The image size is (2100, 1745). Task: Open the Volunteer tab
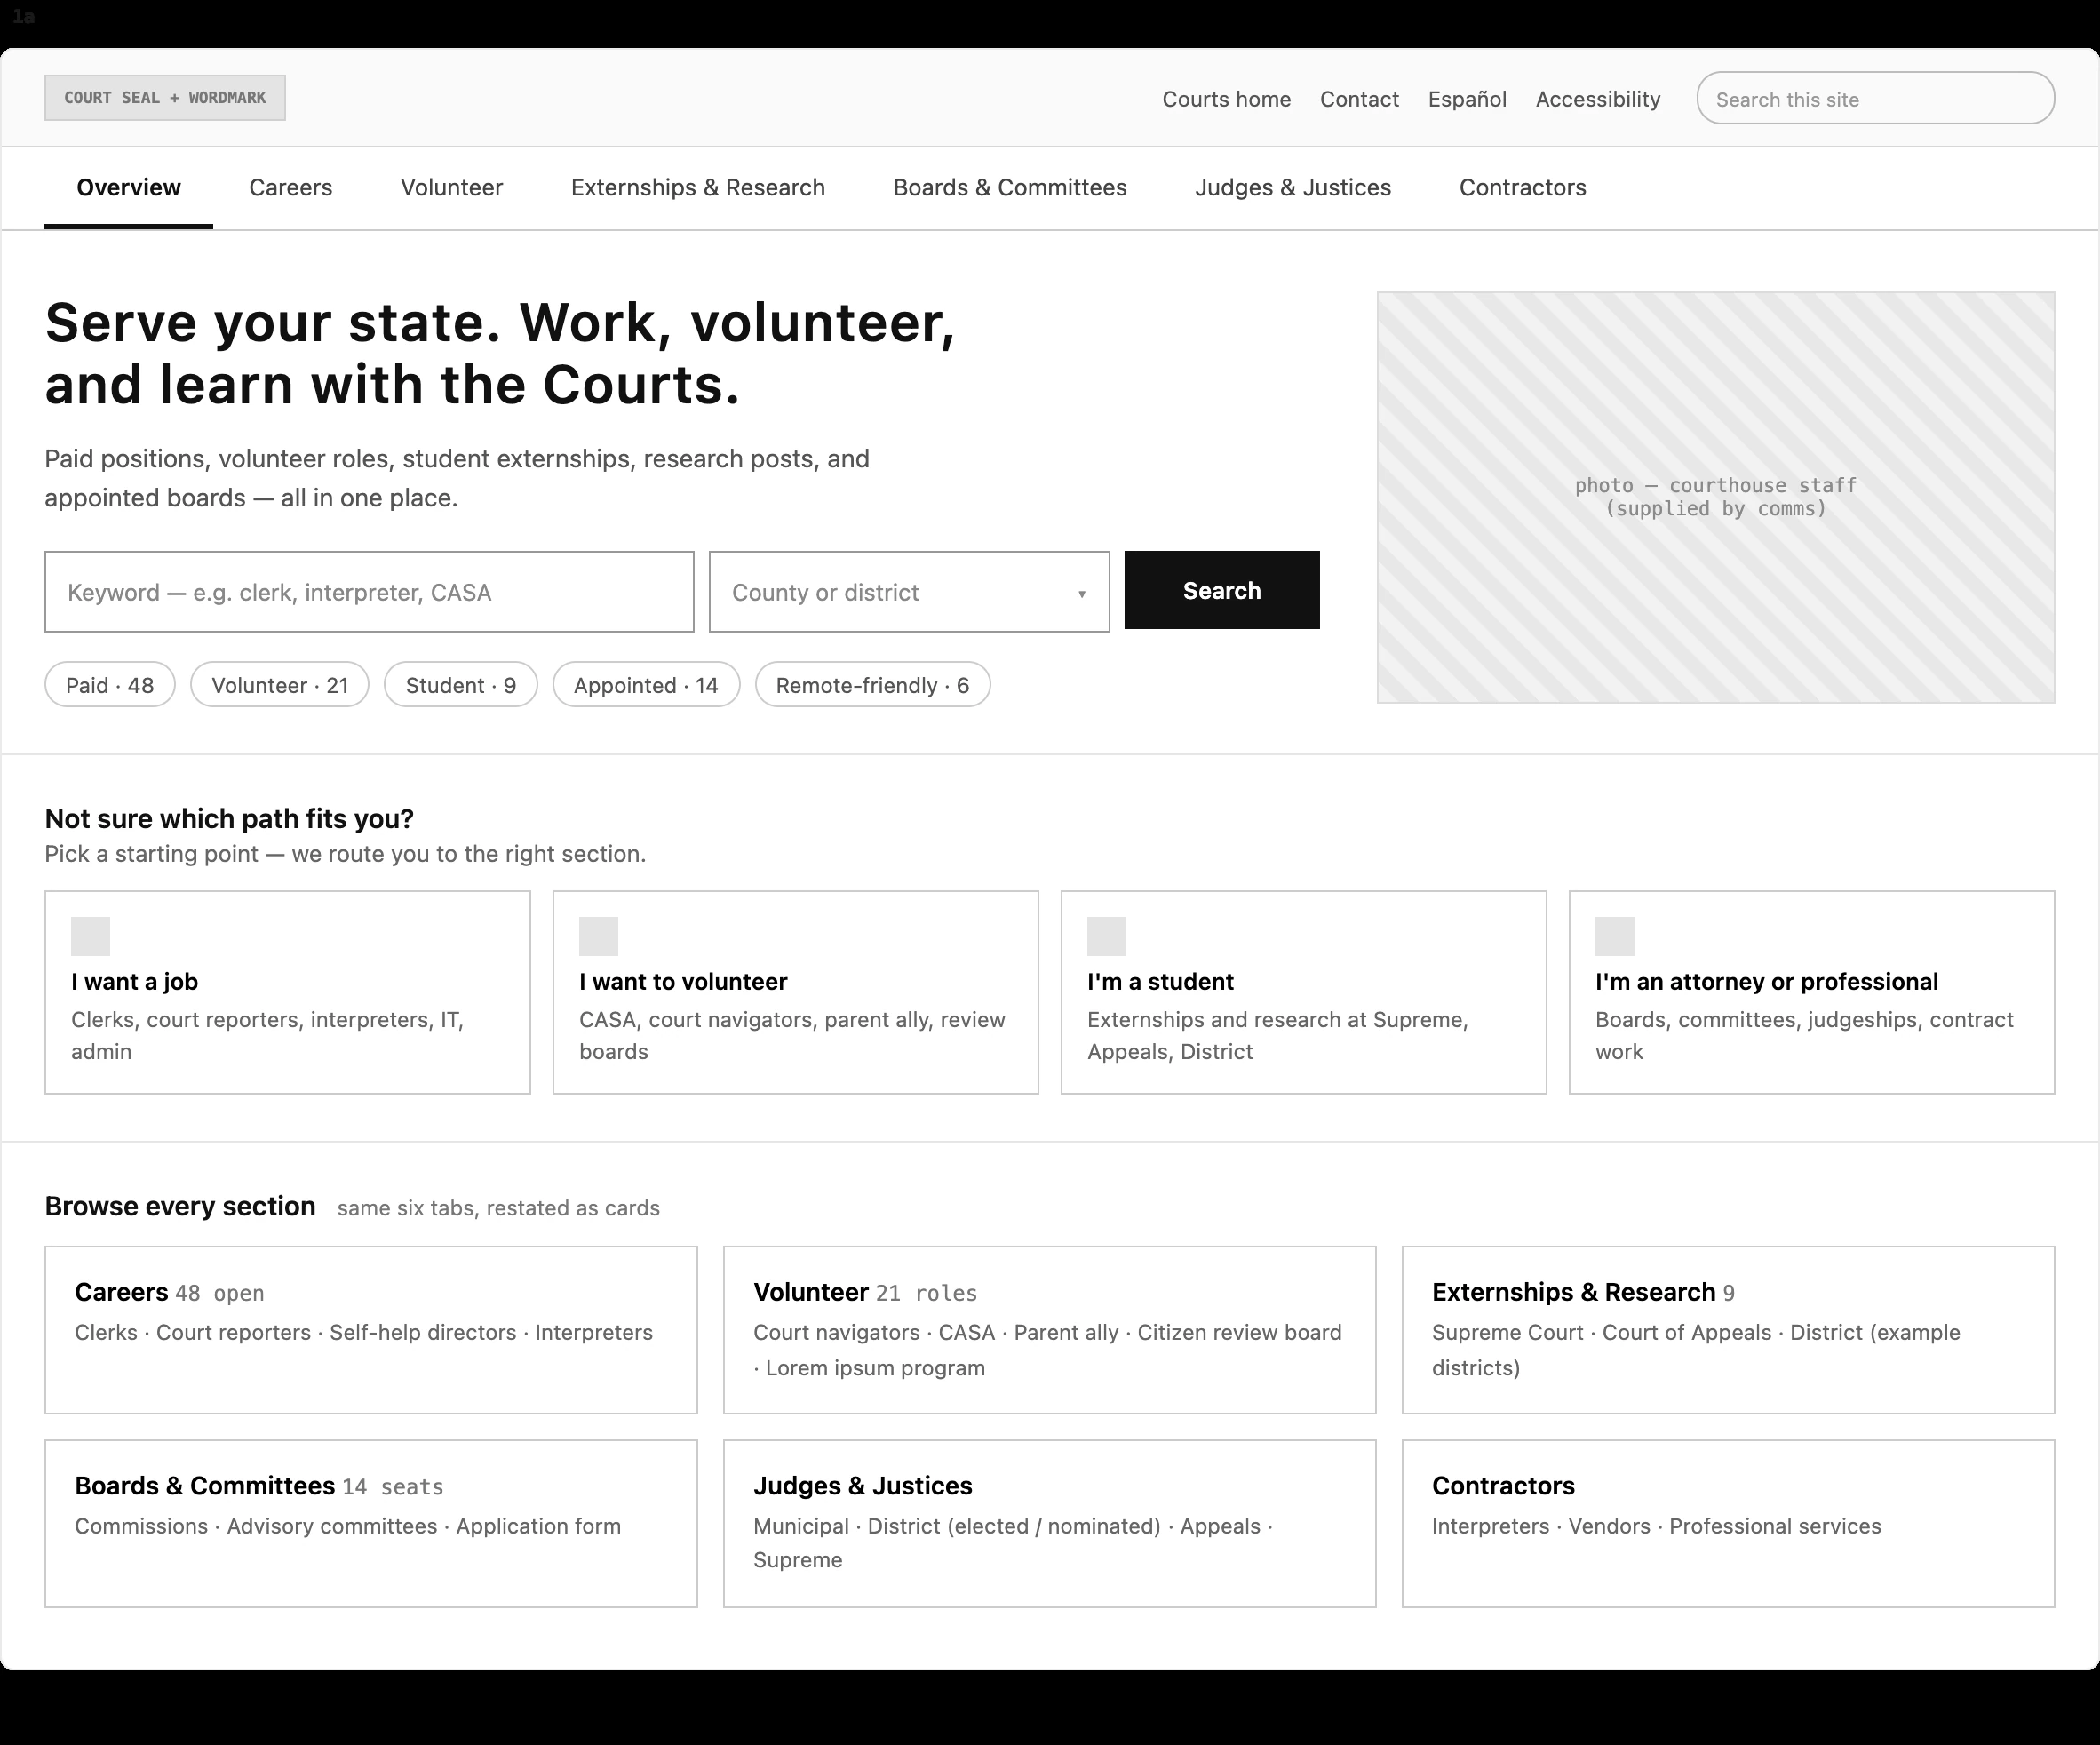coord(452,188)
